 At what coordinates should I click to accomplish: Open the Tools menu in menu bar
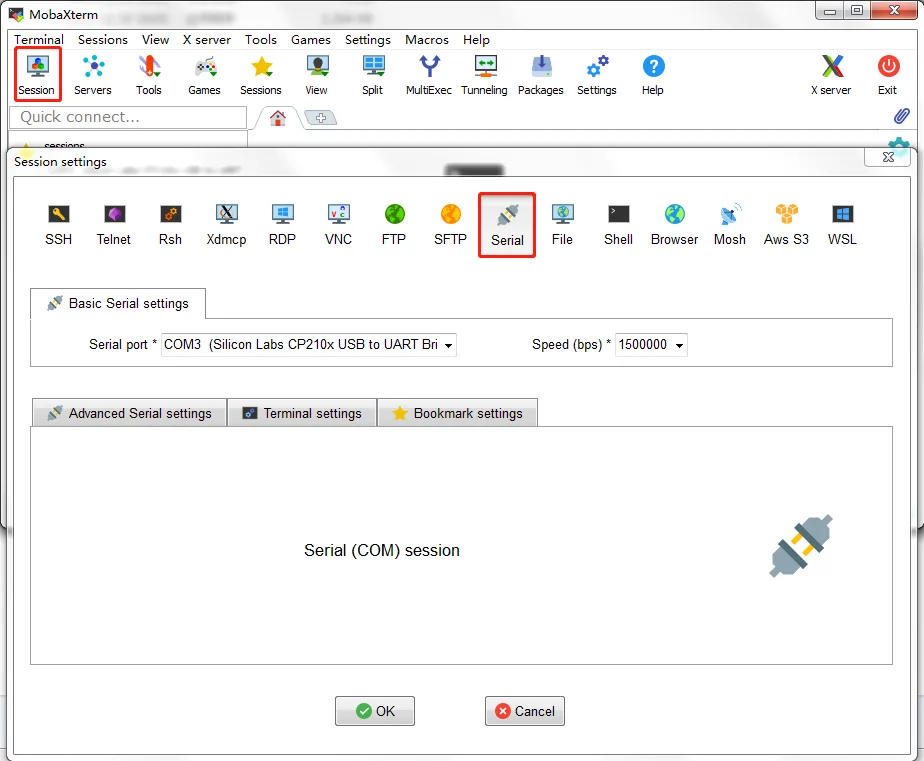point(261,39)
